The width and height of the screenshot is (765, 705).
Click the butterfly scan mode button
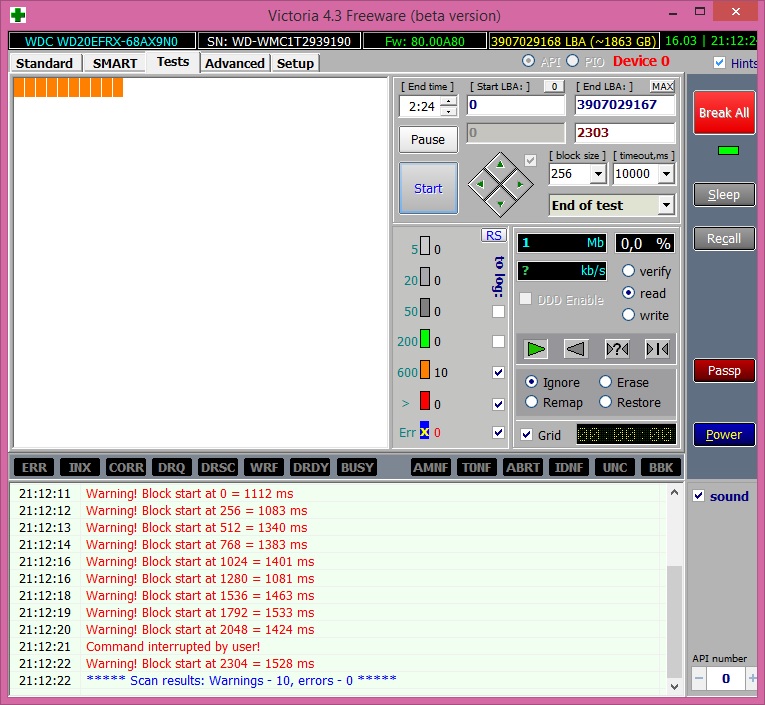(657, 349)
